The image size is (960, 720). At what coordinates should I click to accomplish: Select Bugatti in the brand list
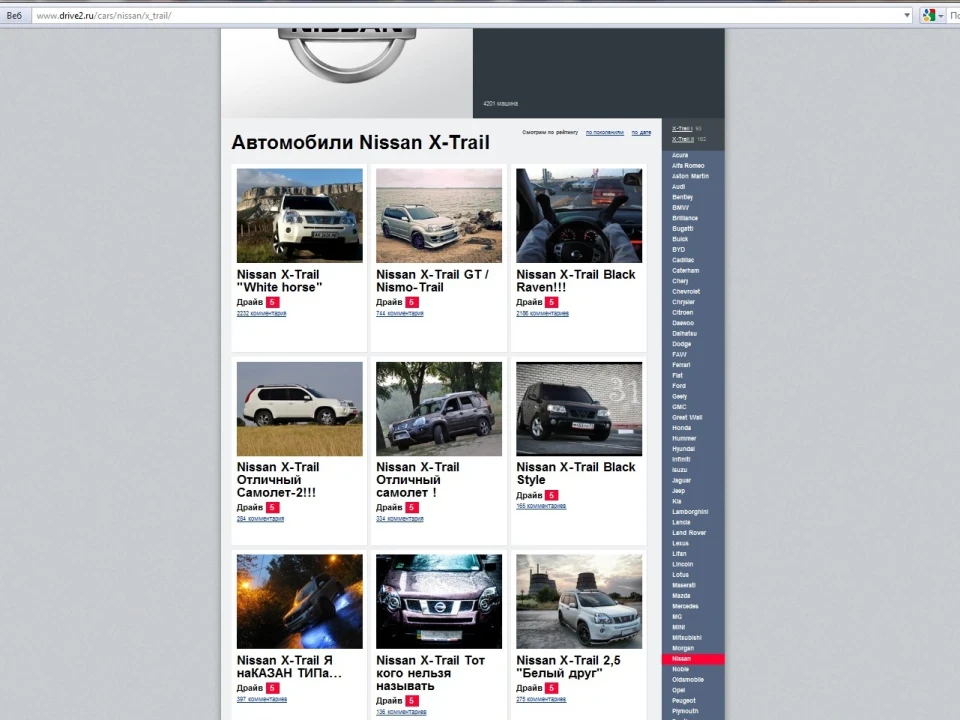683,228
